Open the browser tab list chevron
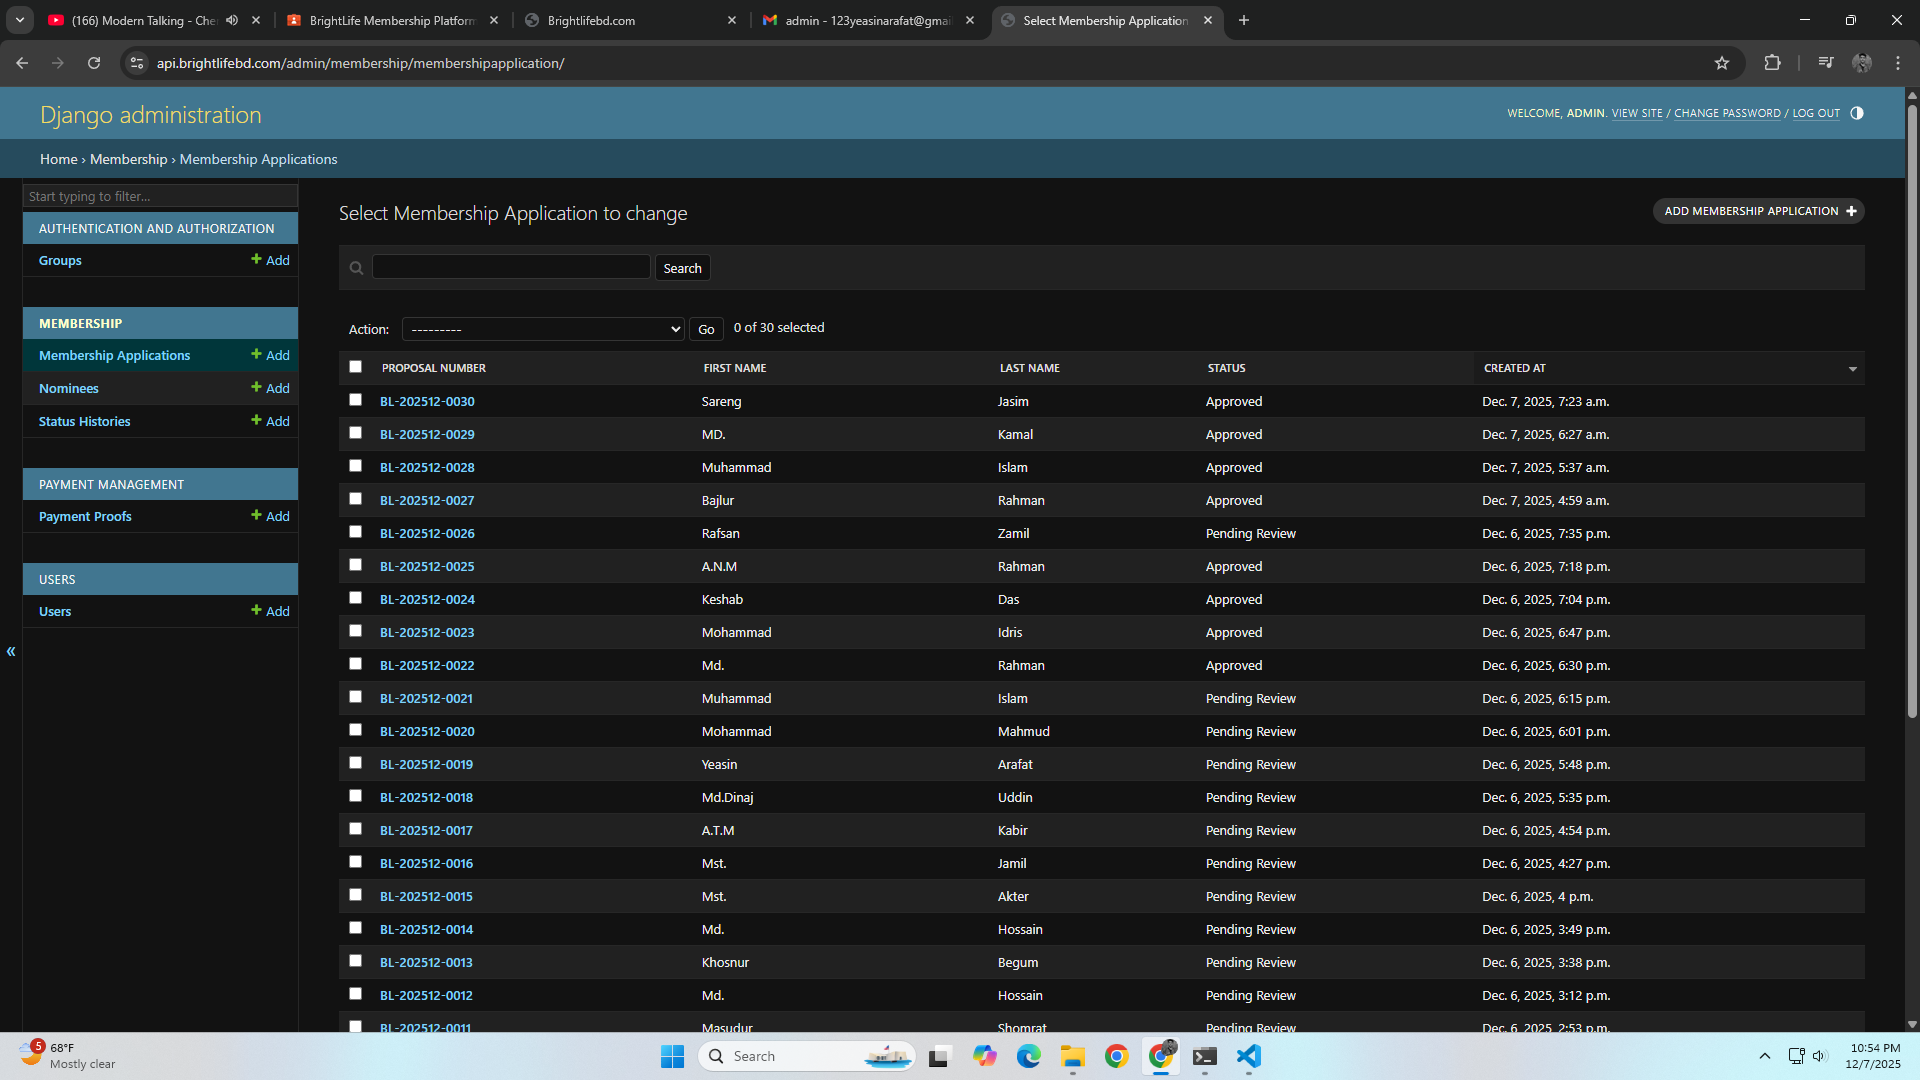The height and width of the screenshot is (1080, 1920). 19,20
